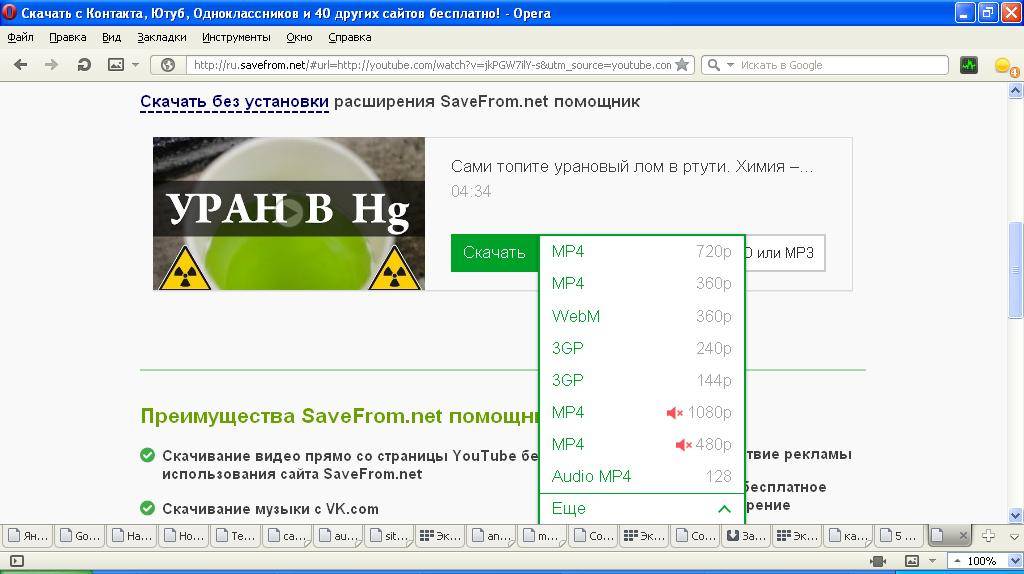Click the green checkmark beside 'Скачивание музыки с VK.com'
This screenshot has width=1024, height=574.
[x=148, y=508]
